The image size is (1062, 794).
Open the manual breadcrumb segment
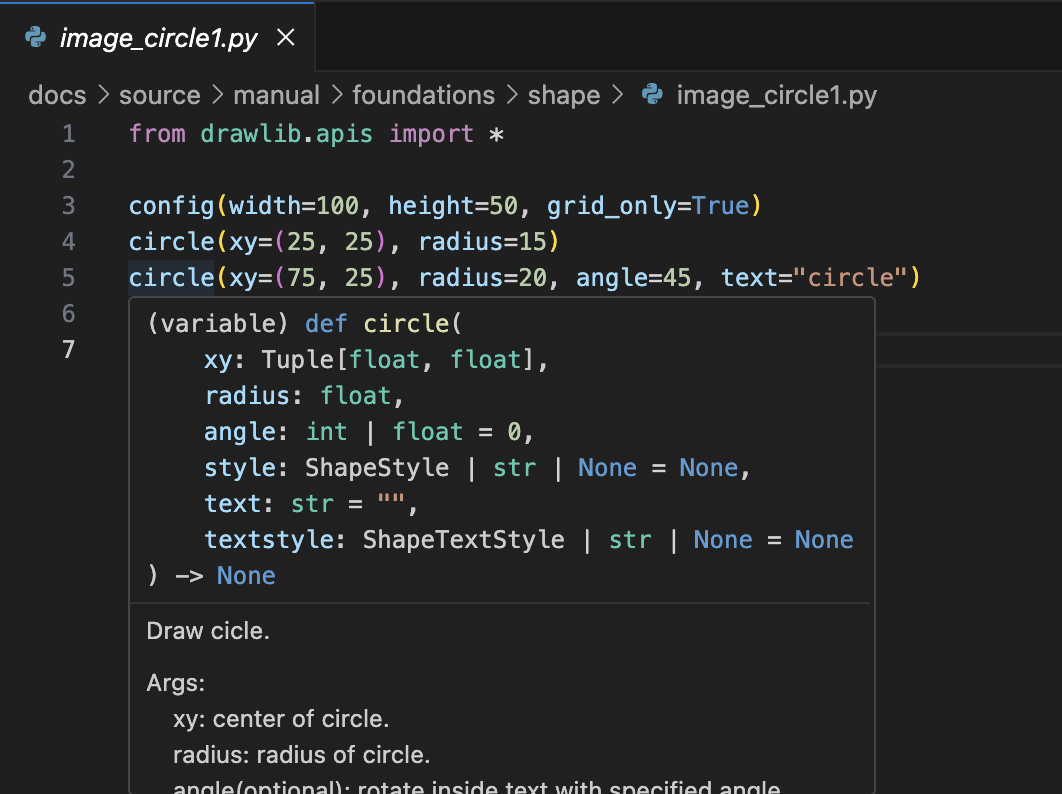tap(276, 95)
